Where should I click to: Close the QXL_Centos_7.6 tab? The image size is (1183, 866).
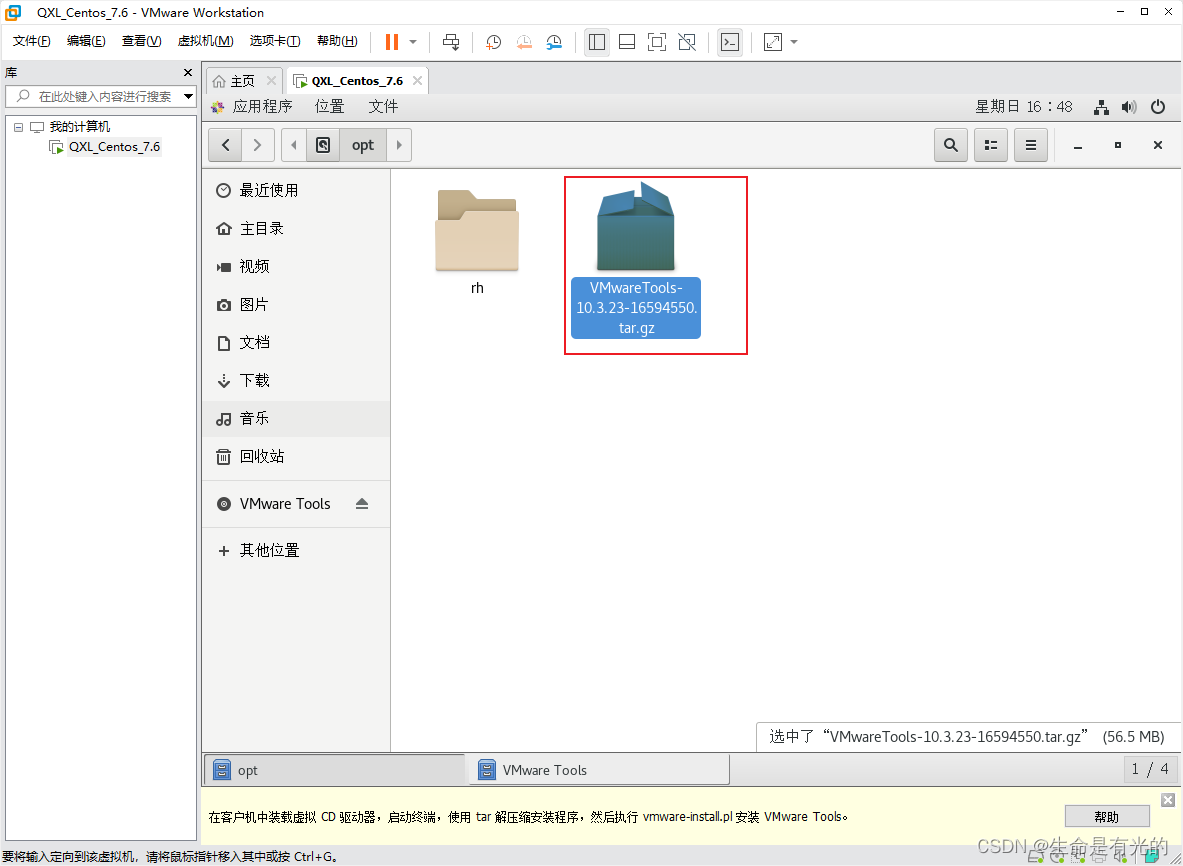click(x=417, y=81)
